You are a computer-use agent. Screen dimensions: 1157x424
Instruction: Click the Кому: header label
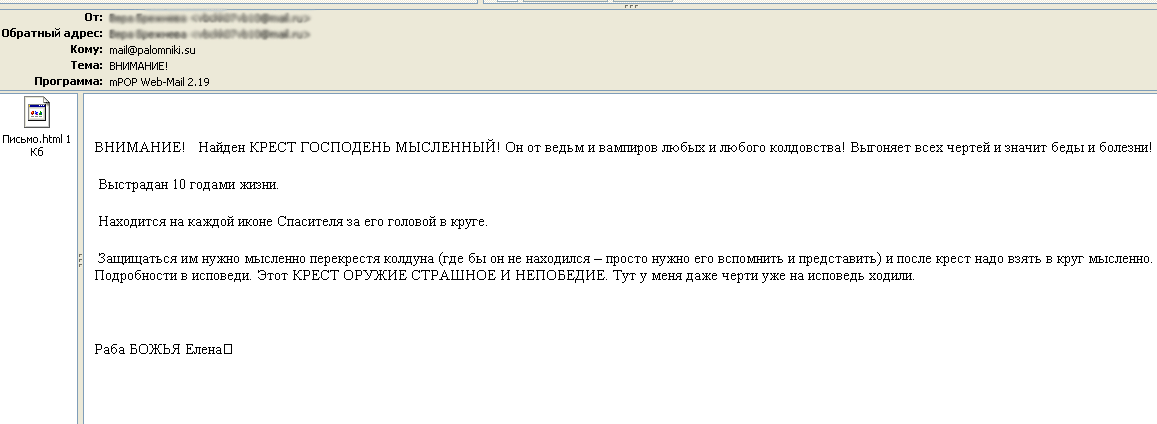click(87, 49)
